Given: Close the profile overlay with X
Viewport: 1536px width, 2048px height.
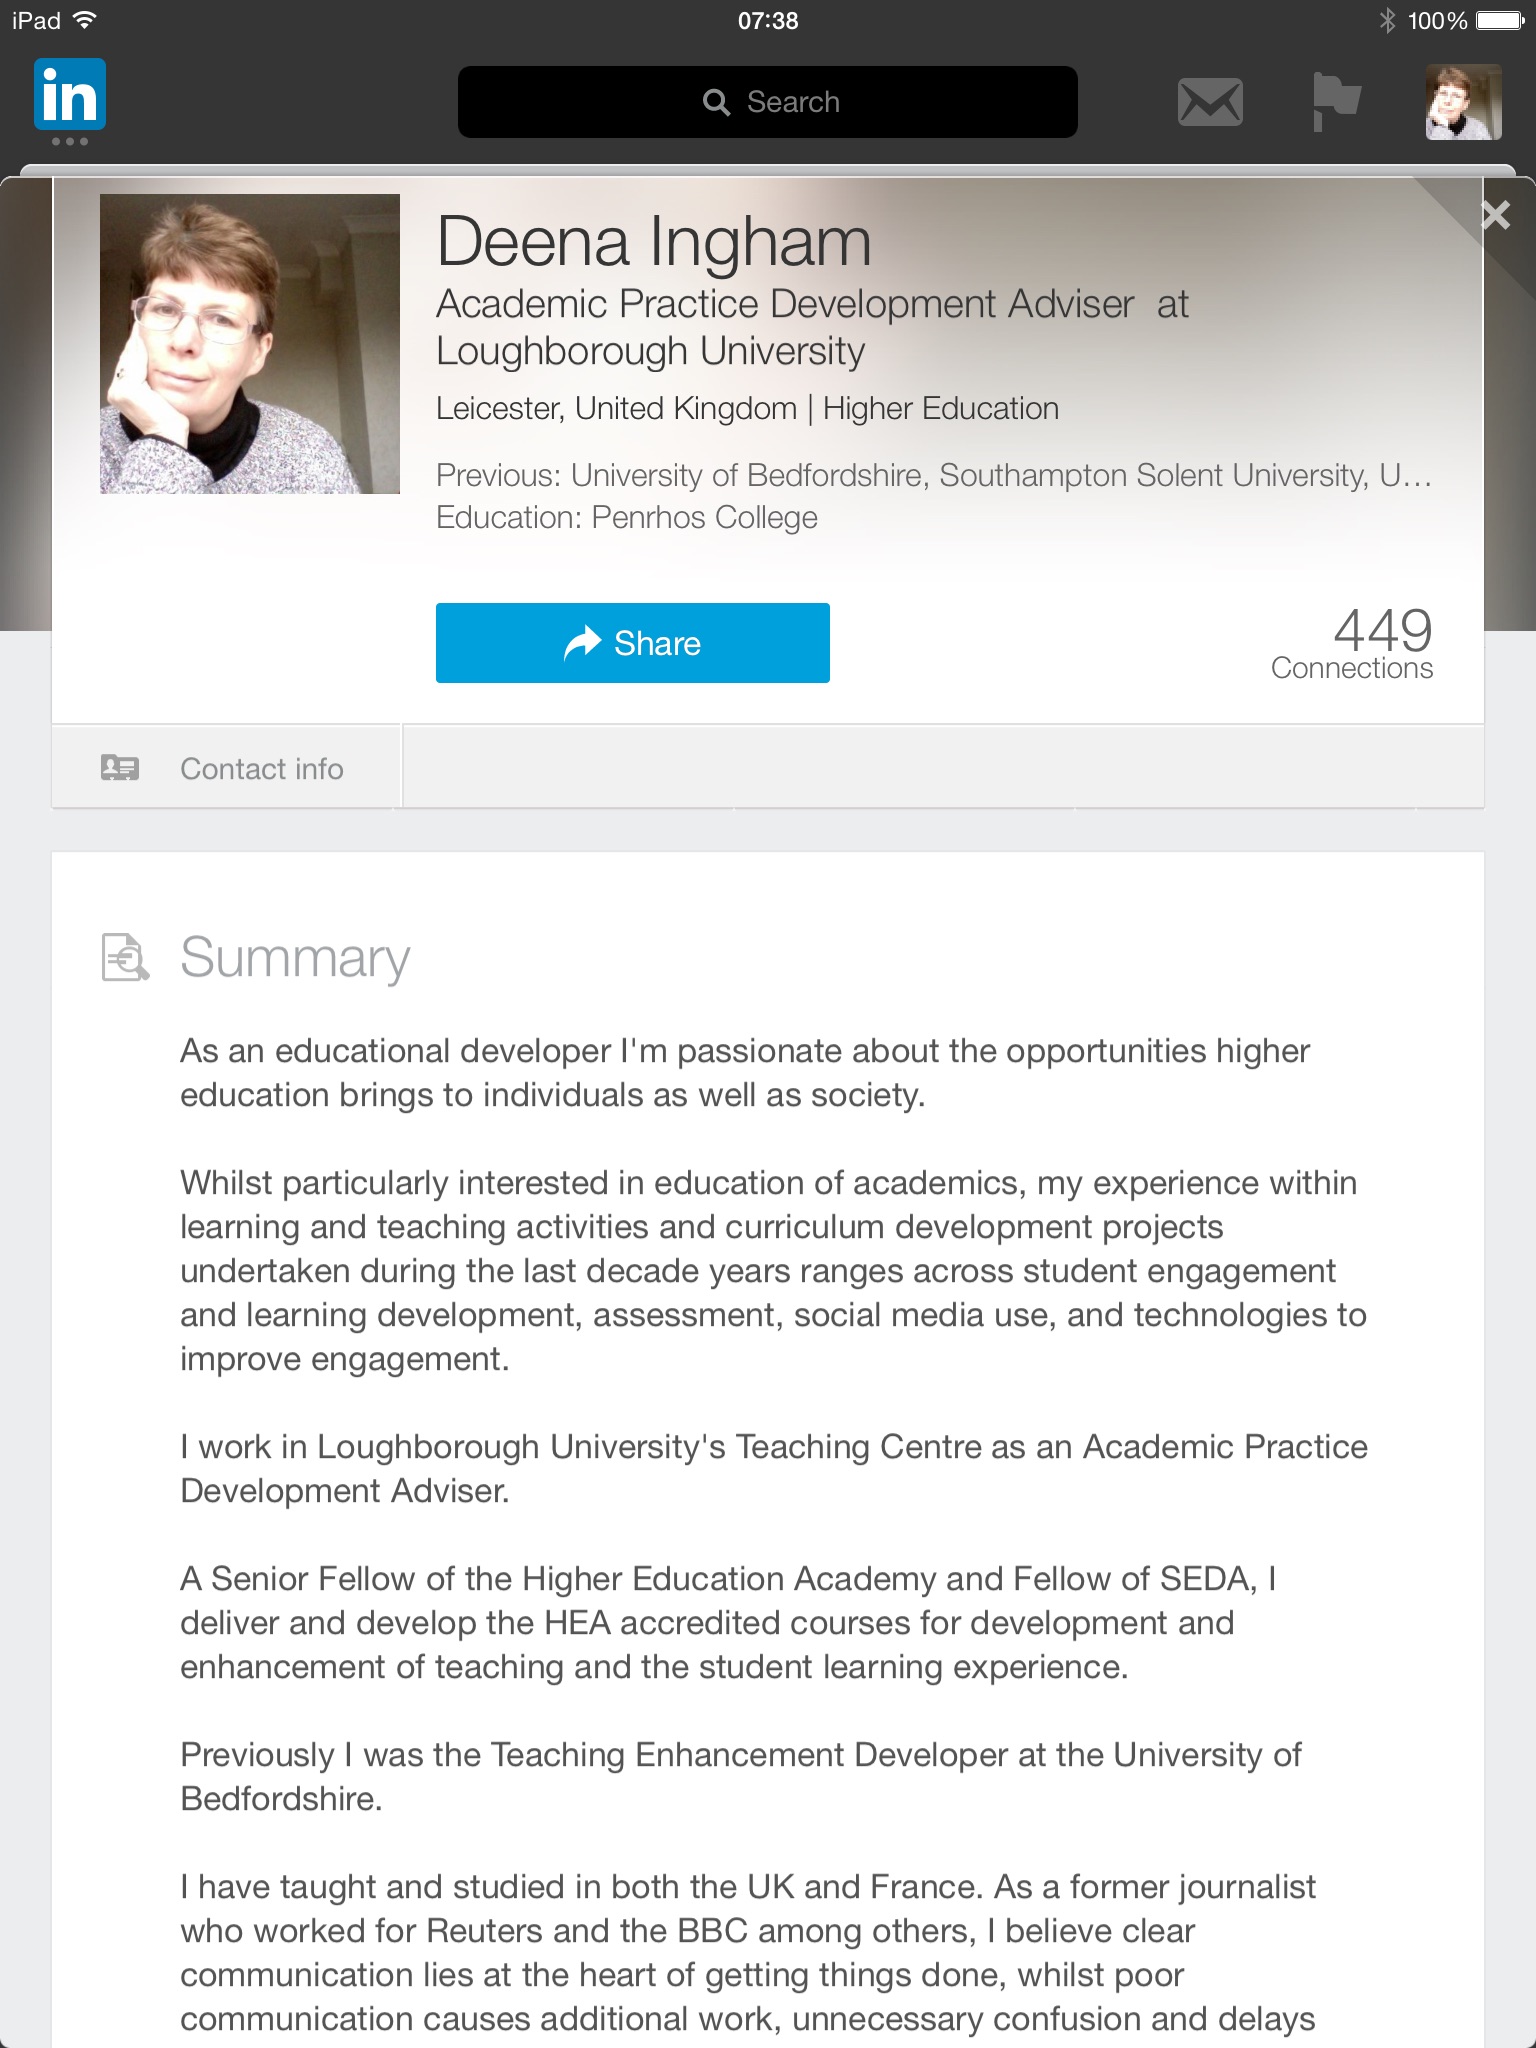Looking at the screenshot, I should (1495, 215).
